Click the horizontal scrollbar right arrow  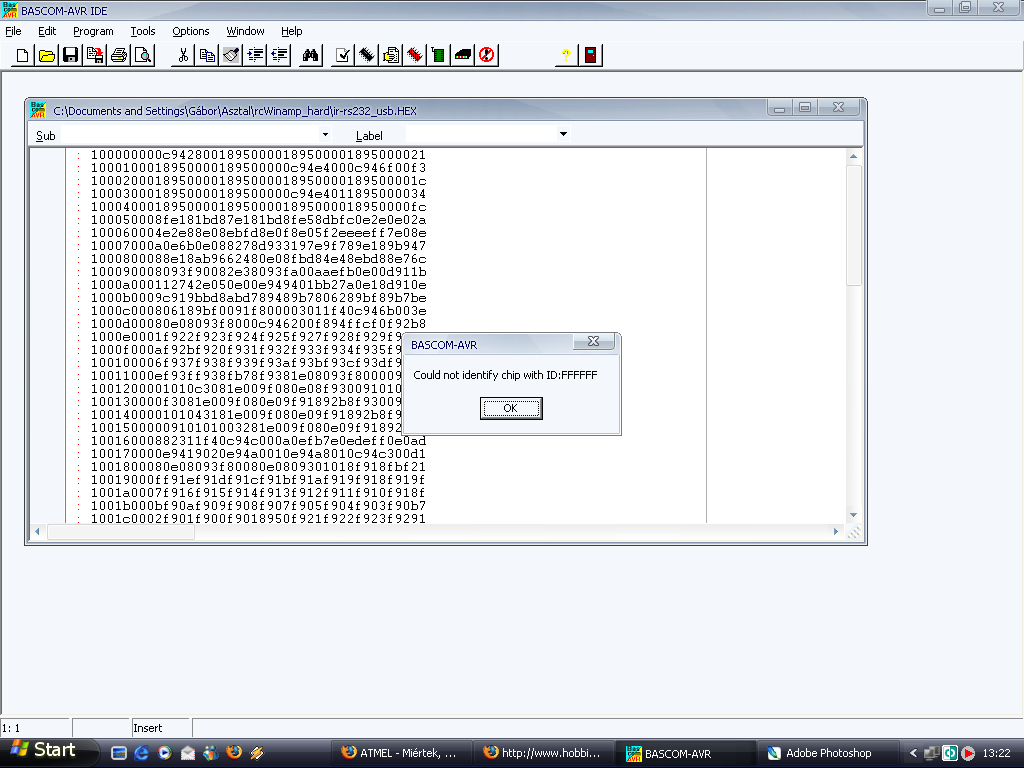(x=835, y=532)
